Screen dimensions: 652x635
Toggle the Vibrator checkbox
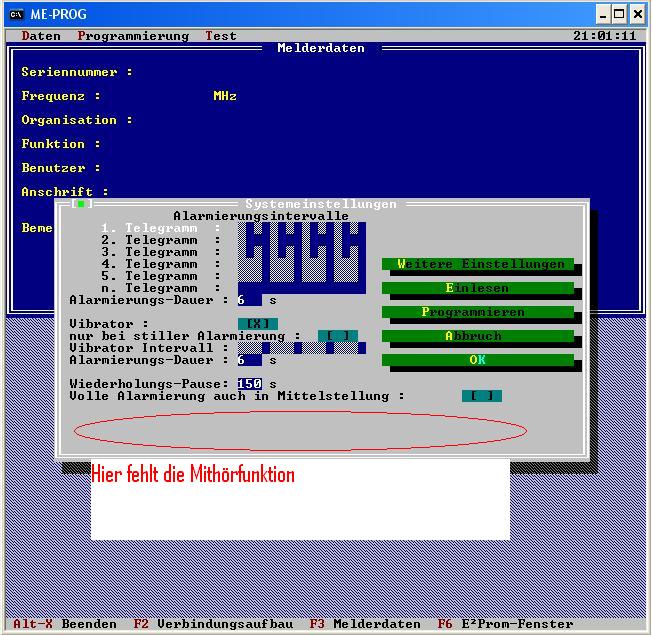pos(258,324)
